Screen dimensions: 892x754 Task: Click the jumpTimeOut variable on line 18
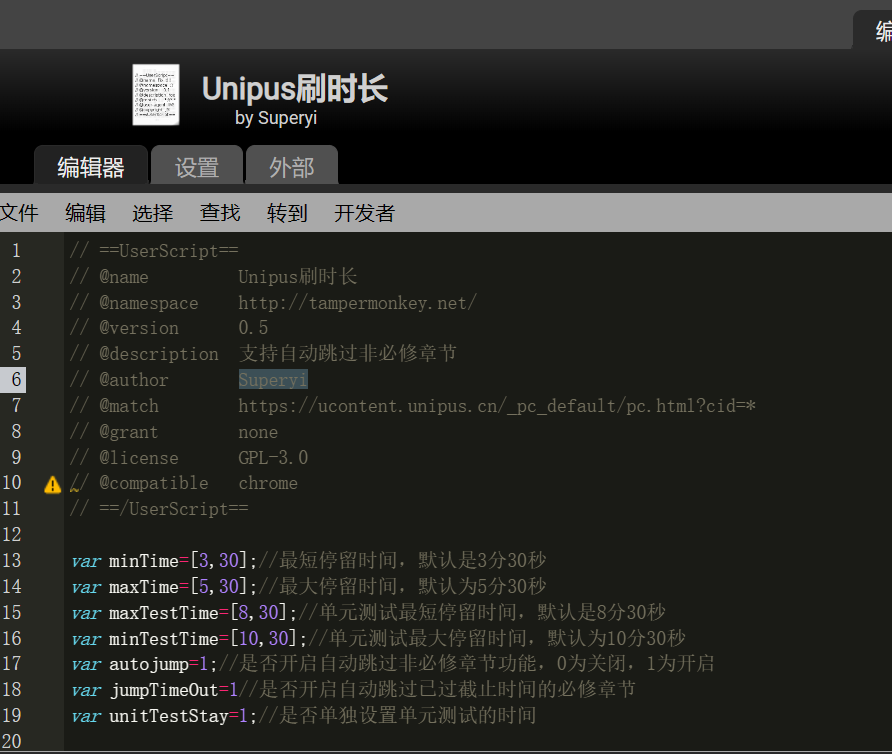(164, 690)
